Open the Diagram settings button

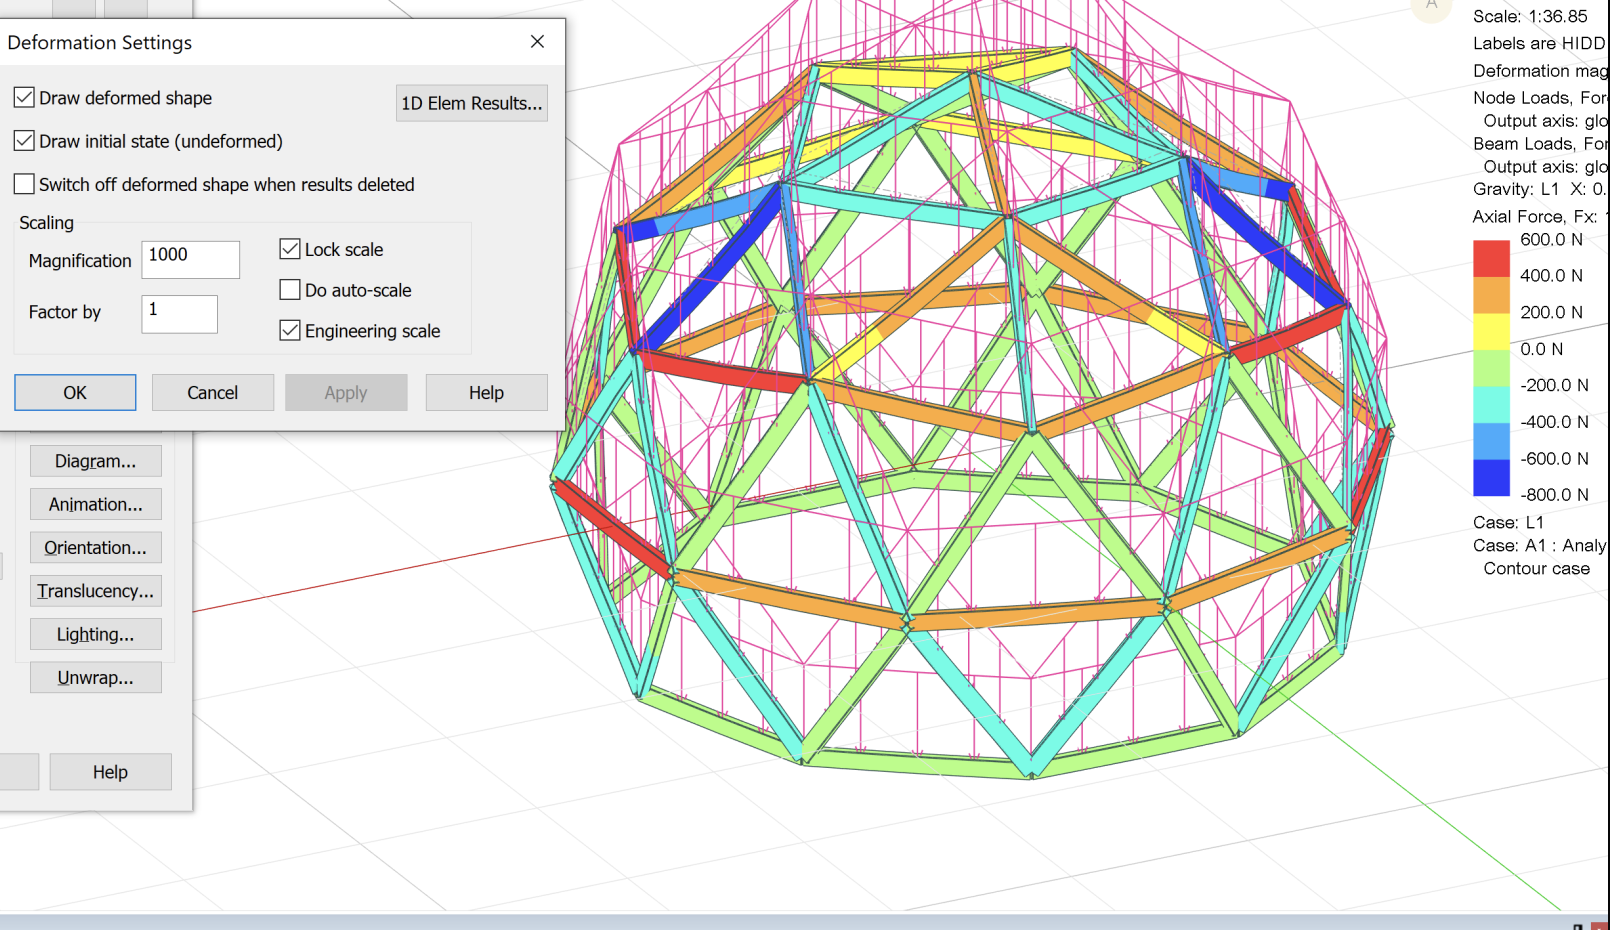tap(95, 461)
